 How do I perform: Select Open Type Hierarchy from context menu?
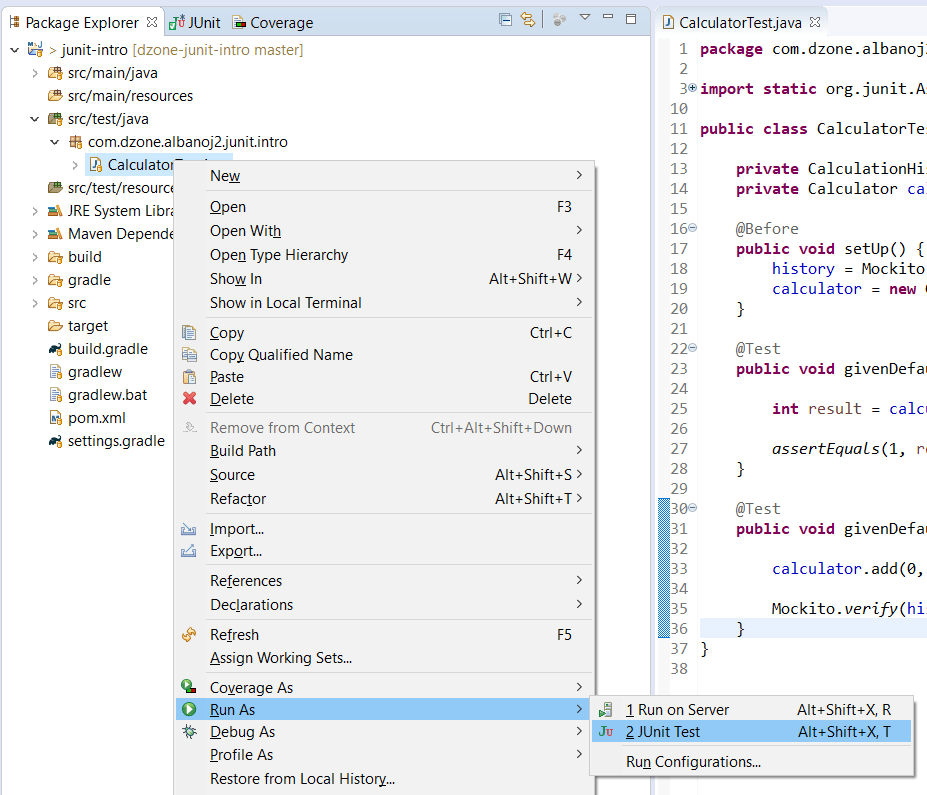point(277,255)
